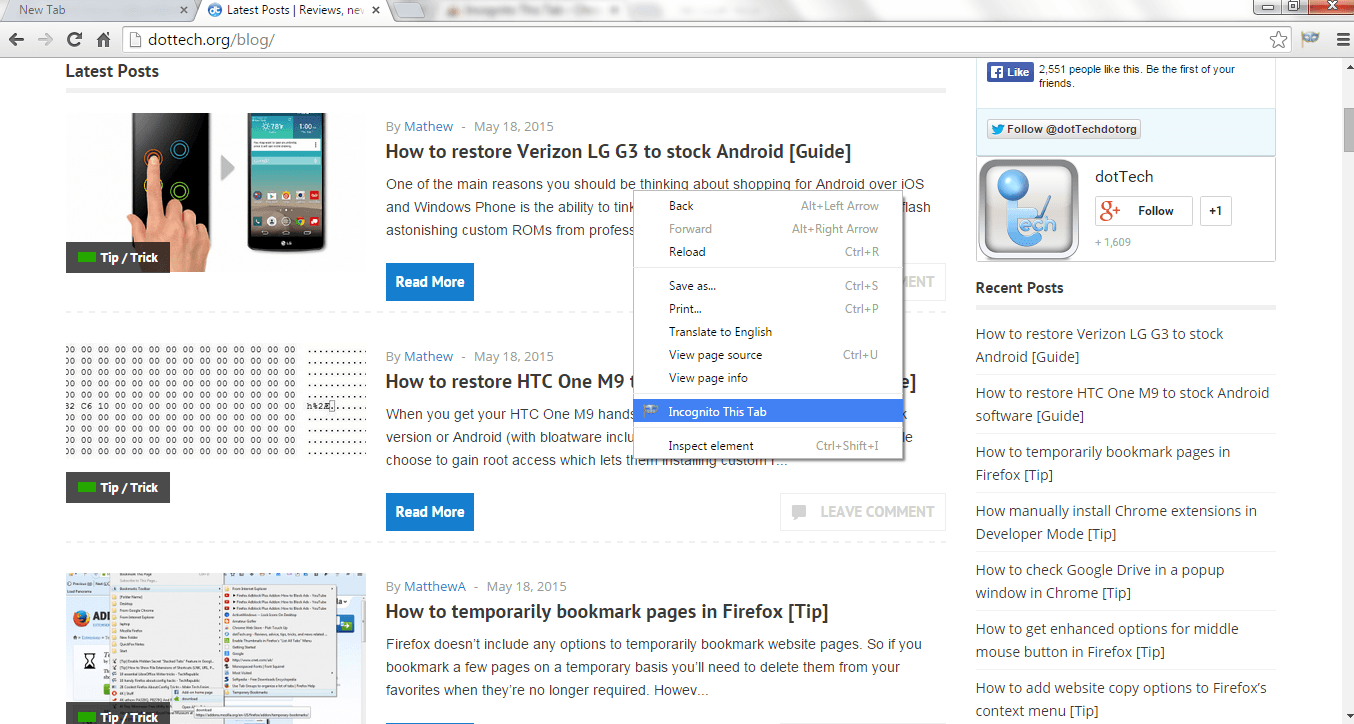
Task: Open recent post middle mouse button Firefox
Action: tap(1107, 640)
